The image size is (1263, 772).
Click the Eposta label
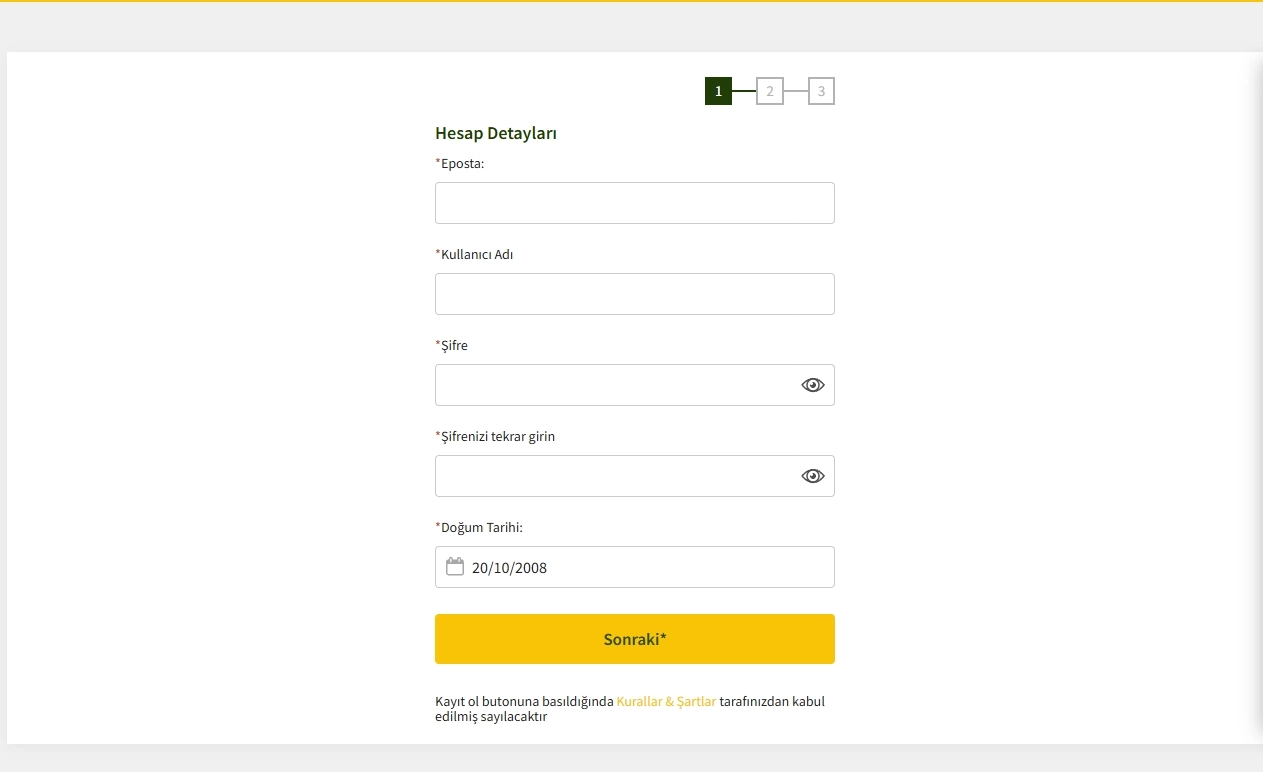[x=460, y=163]
